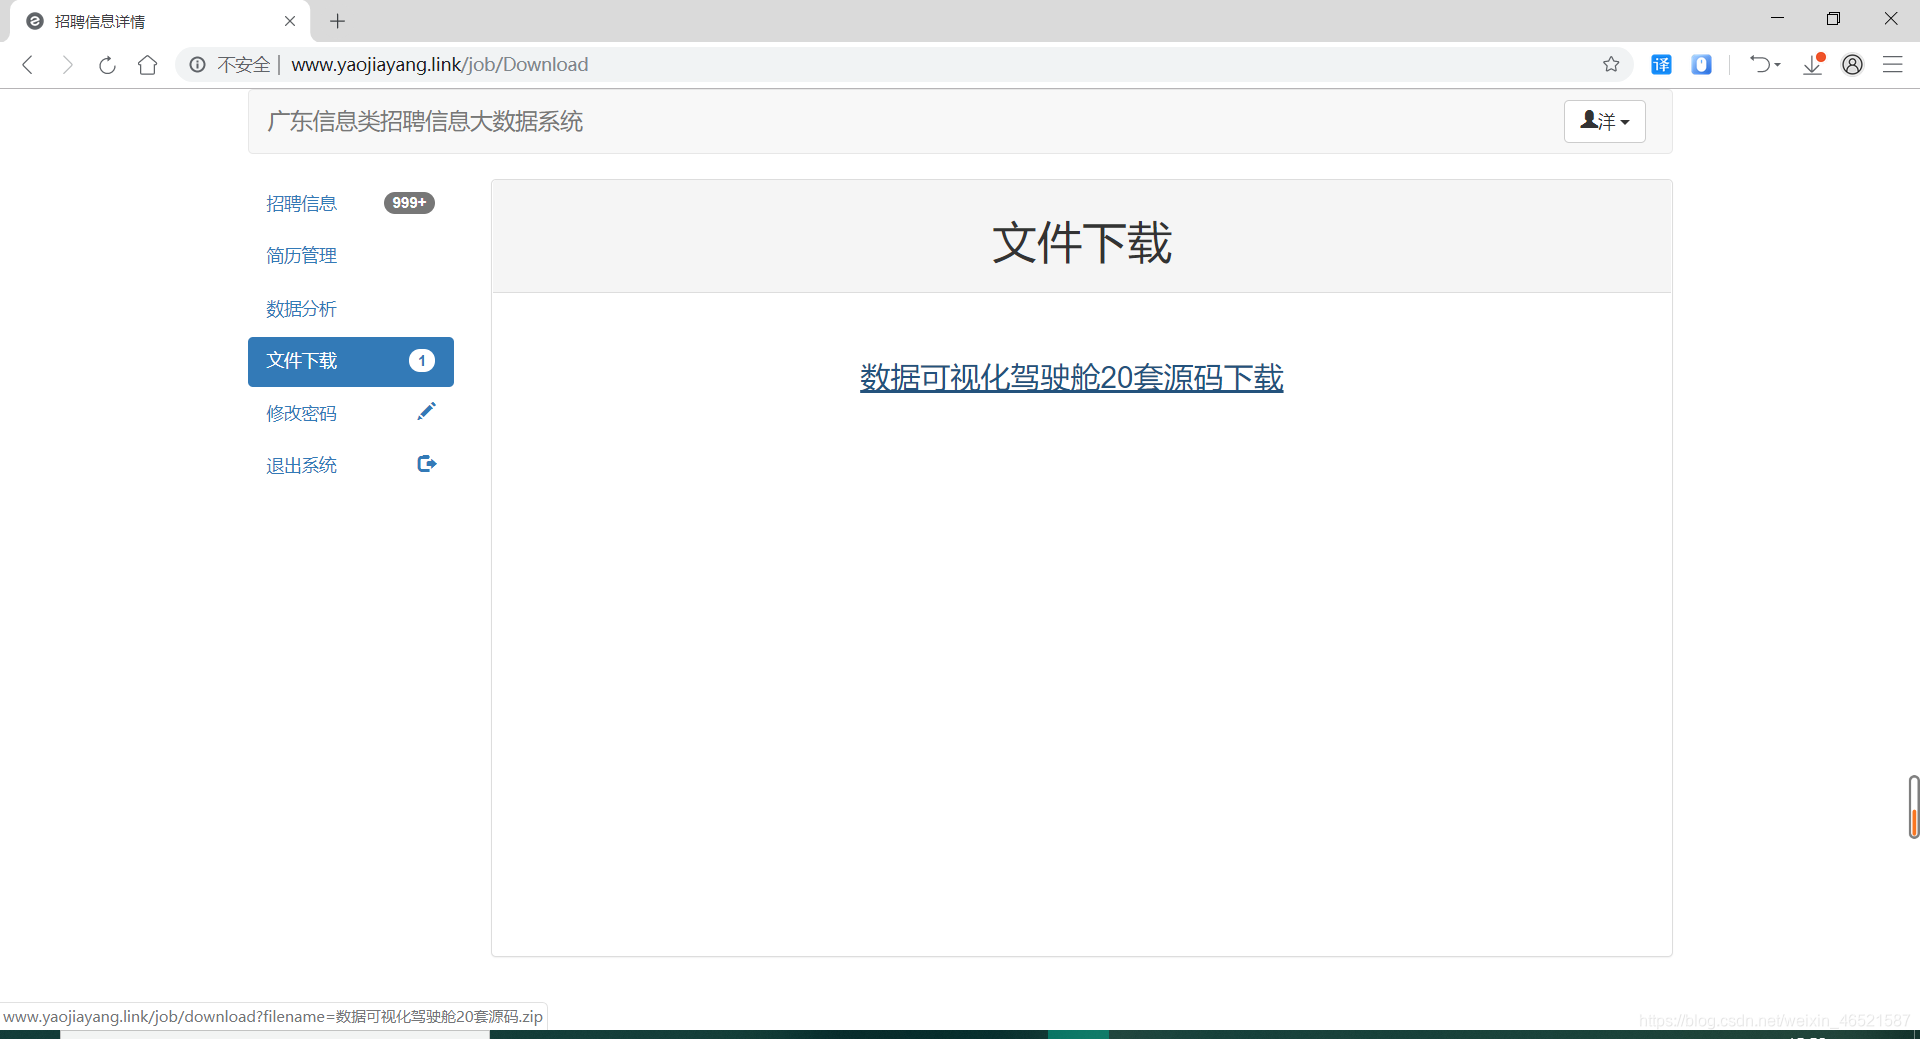The image size is (1920, 1039).
Task: Open the browser main menu
Action: pyautogui.click(x=1892, y=65)
